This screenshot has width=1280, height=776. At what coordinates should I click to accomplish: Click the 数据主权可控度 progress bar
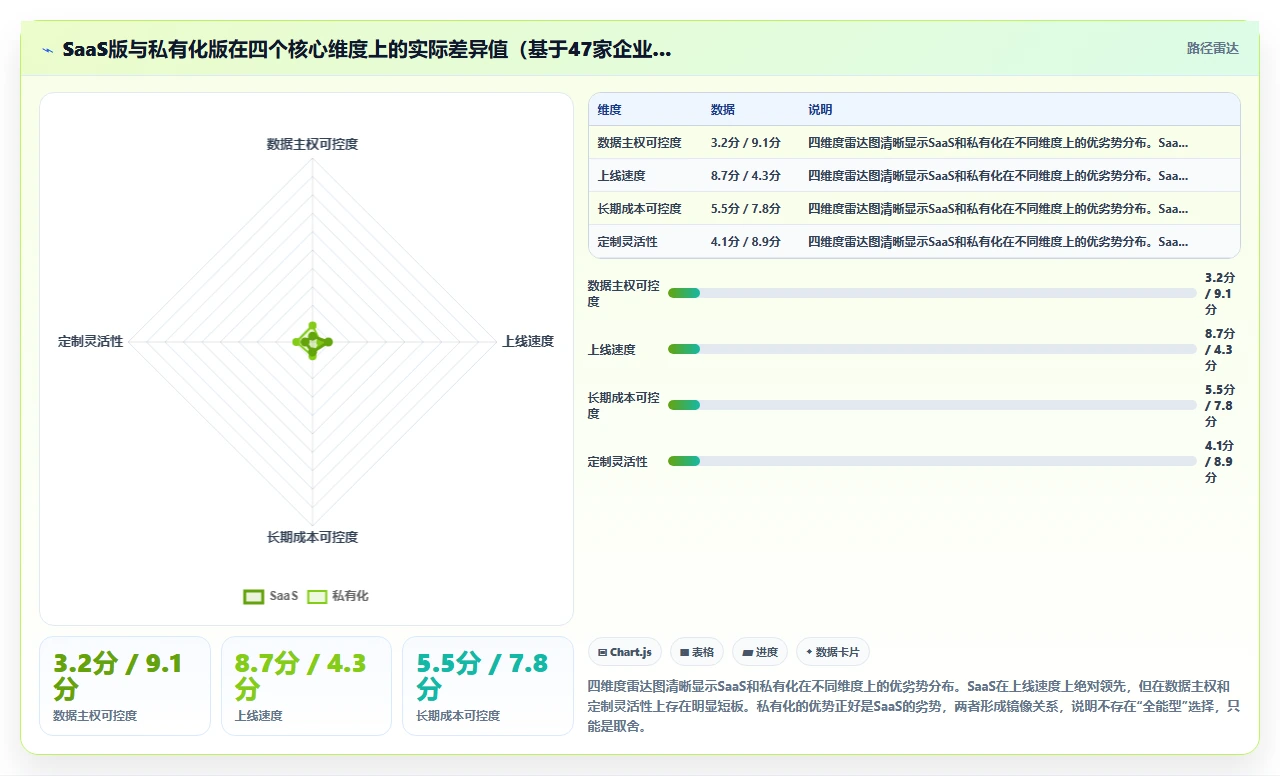[x=932, y=293]
